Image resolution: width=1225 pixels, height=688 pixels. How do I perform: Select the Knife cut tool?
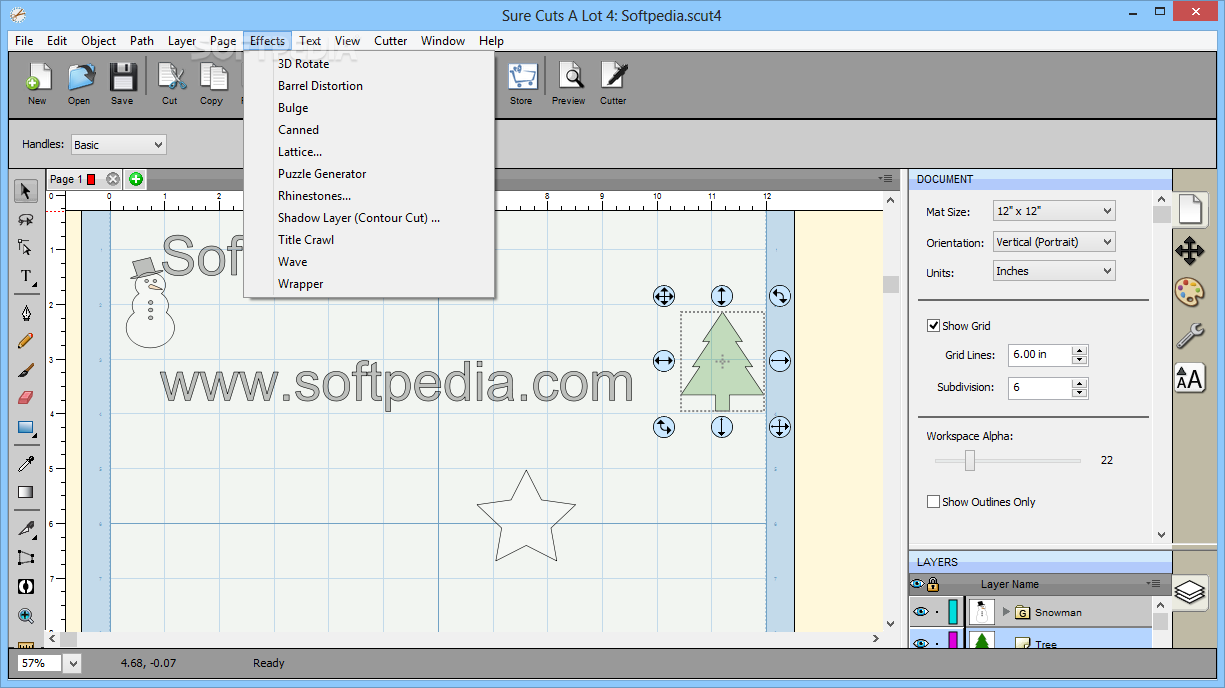click(26, 528)
